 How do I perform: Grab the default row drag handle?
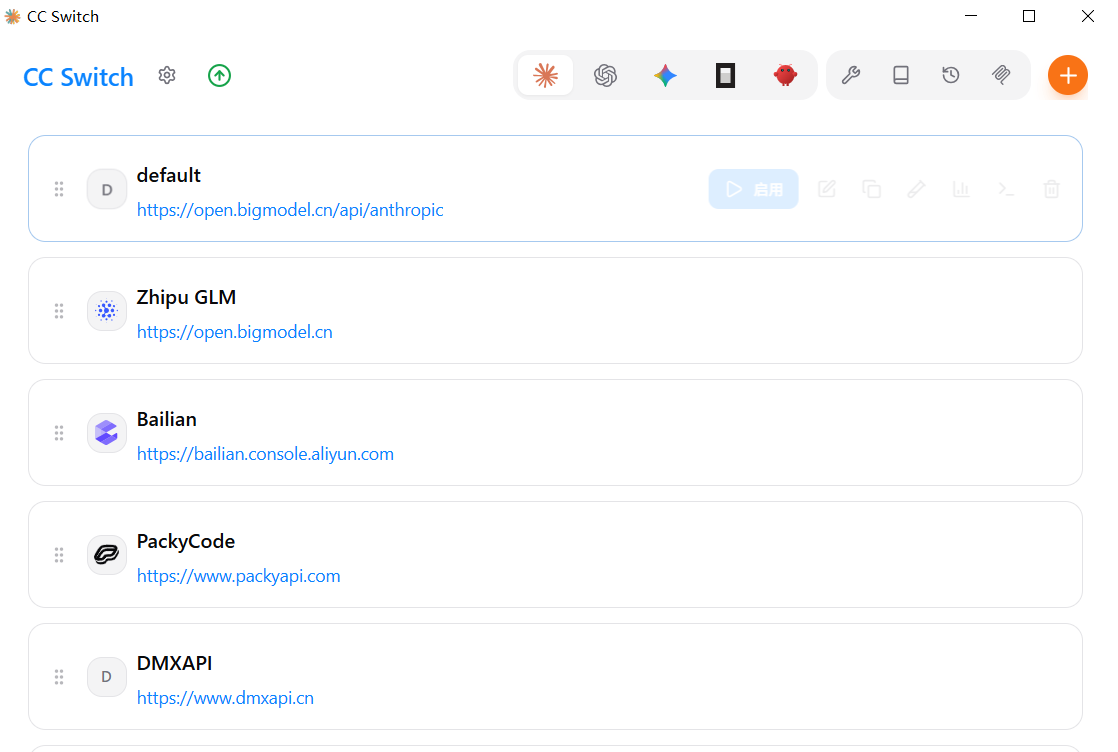[x=59, y=189]
